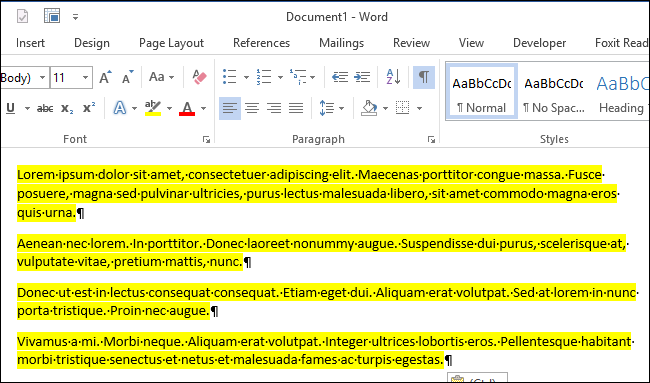Open the borders dropdown arrow
650x383 pixels.
pyautogui.click(x=420, y=109)
